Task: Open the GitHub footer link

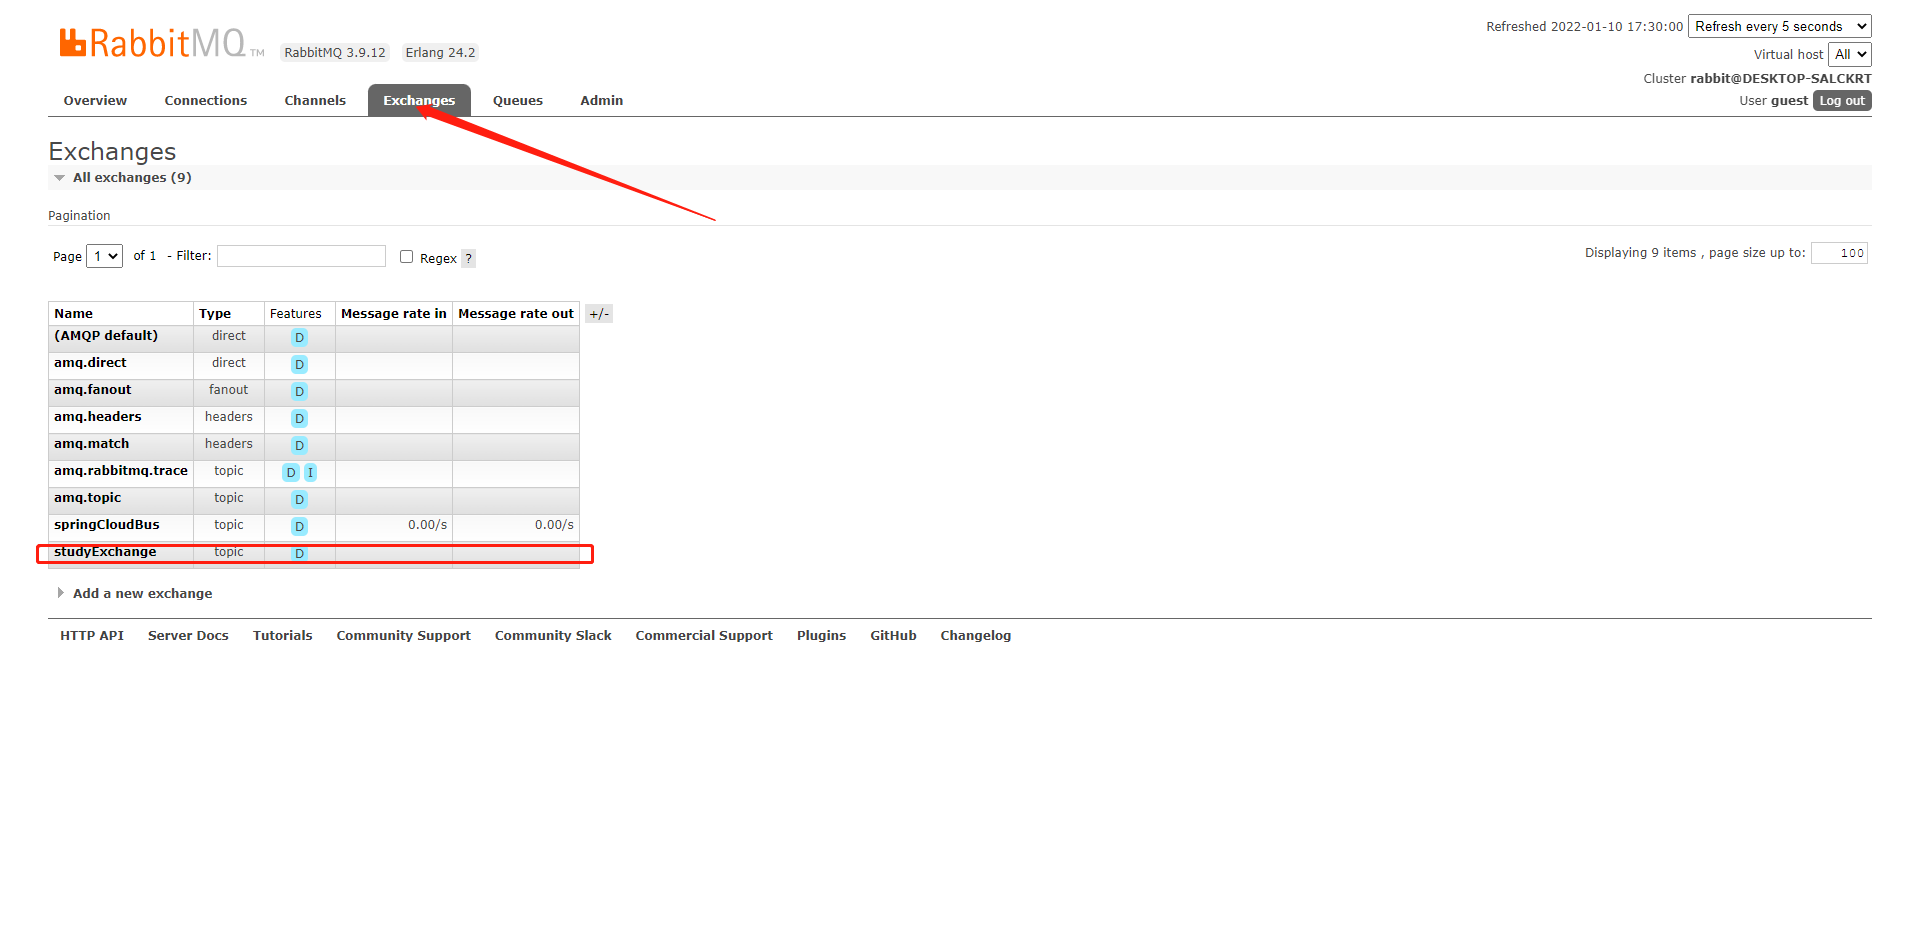Action: 893,636
